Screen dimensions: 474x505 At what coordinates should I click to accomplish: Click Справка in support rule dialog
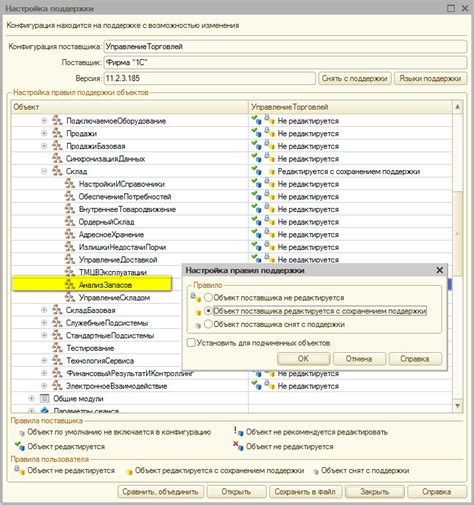(x=415, y=359)
